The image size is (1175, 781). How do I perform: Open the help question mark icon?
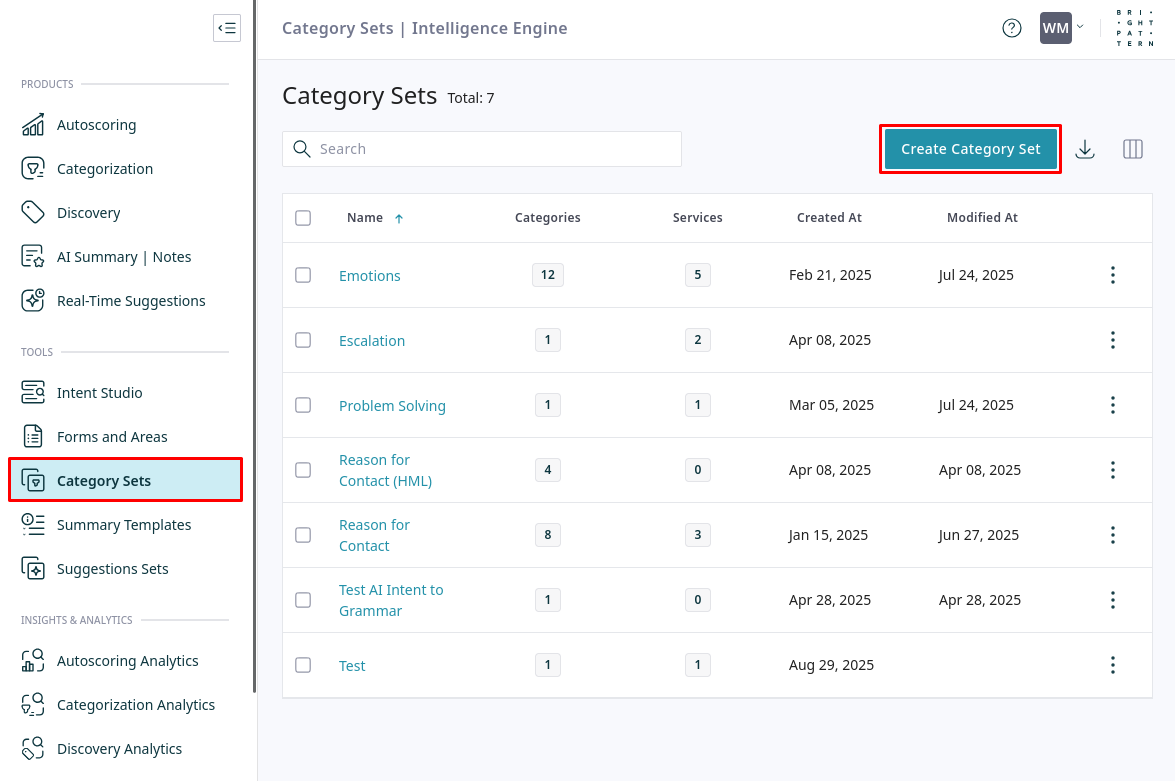[x=1012, y=28]
